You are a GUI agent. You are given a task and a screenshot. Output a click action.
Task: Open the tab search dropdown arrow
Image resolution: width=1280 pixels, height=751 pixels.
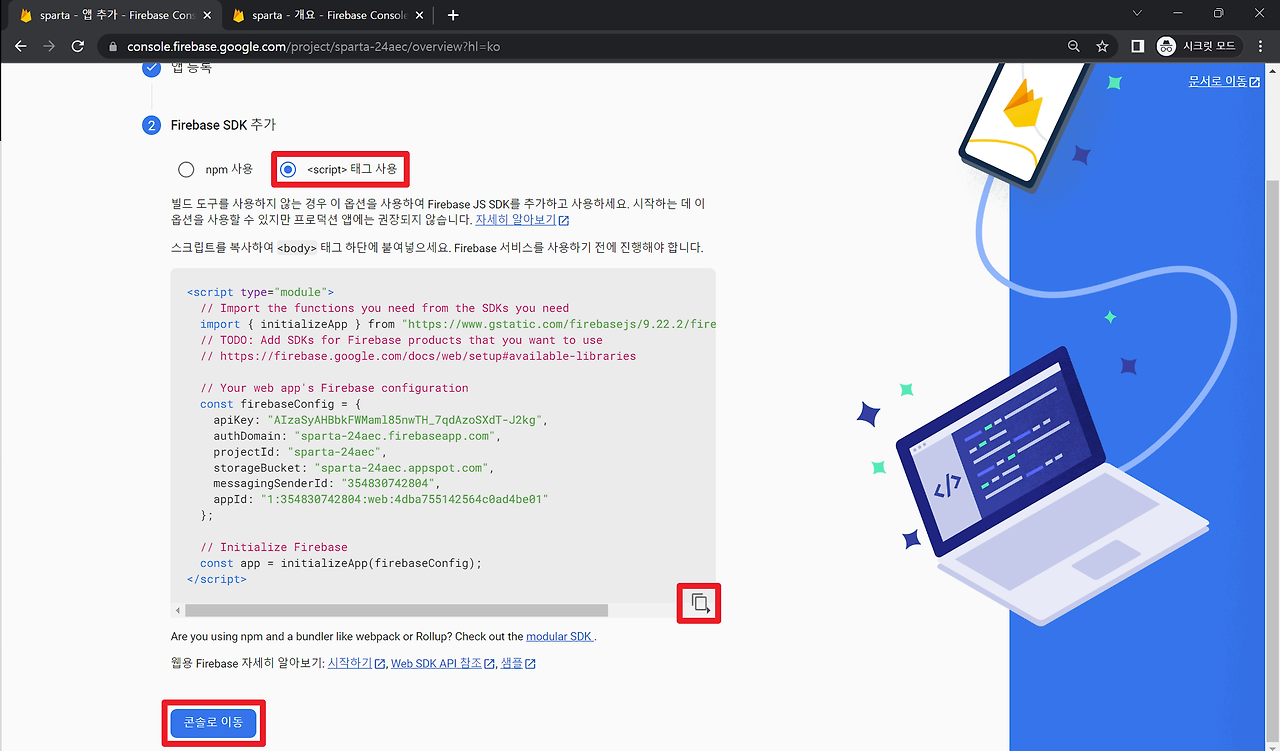tap(1137, 14)
